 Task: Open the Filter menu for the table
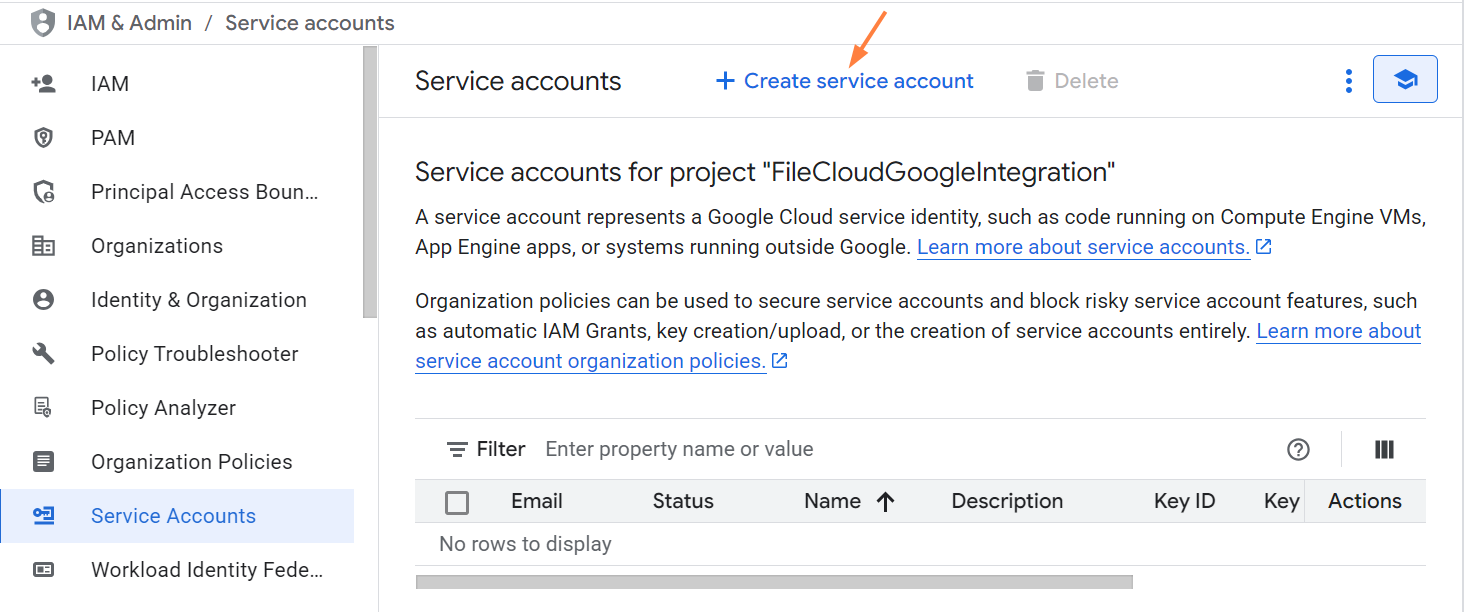pos(486,450)
